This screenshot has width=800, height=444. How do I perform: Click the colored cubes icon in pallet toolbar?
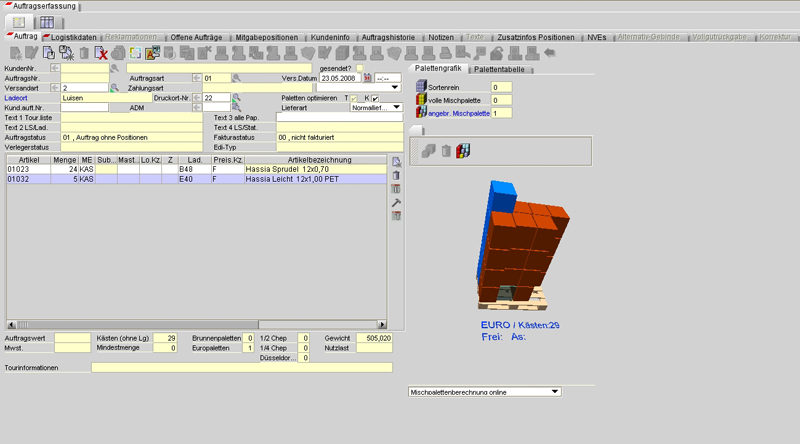[463, 151]
